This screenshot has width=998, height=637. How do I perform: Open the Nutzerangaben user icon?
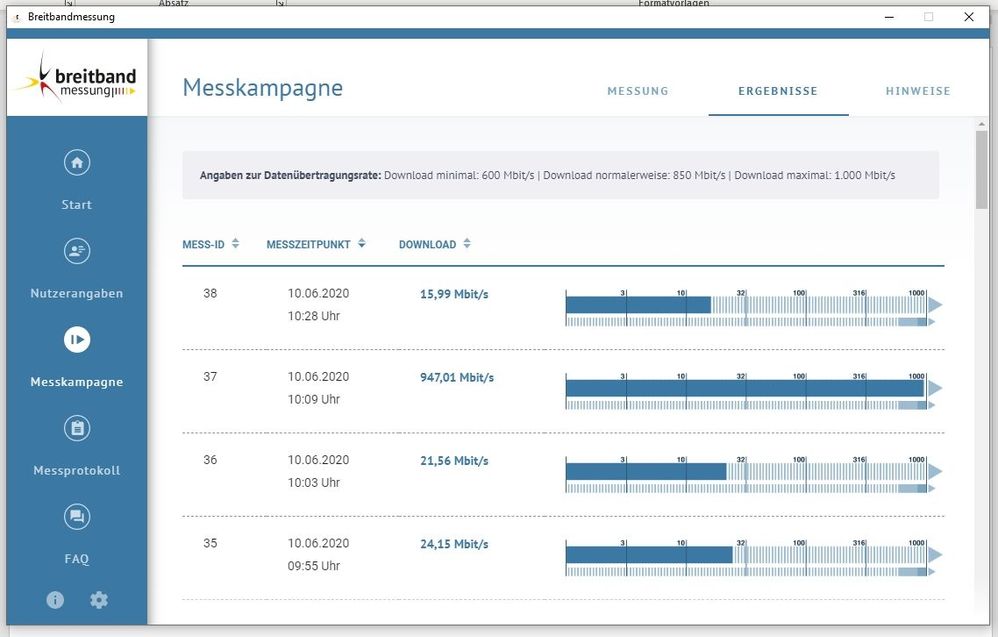pyautogui.click(x=77, y=251)
